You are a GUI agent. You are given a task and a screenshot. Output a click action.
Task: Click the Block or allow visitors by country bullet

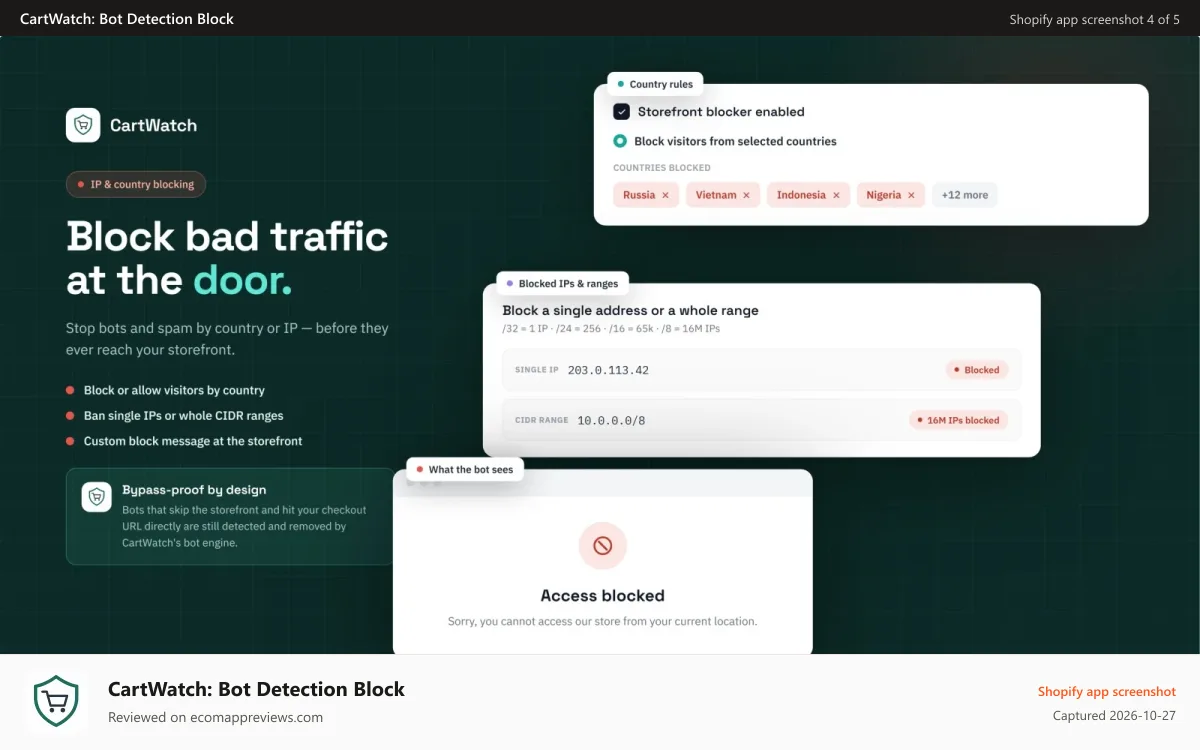click(x=174, y=390)
